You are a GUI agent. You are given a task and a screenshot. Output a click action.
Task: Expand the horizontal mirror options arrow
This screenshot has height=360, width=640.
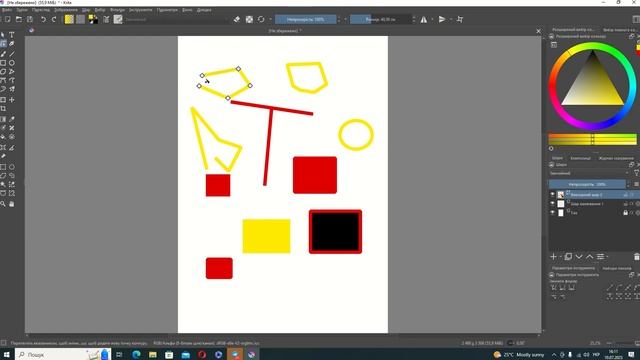click(432, 19)
